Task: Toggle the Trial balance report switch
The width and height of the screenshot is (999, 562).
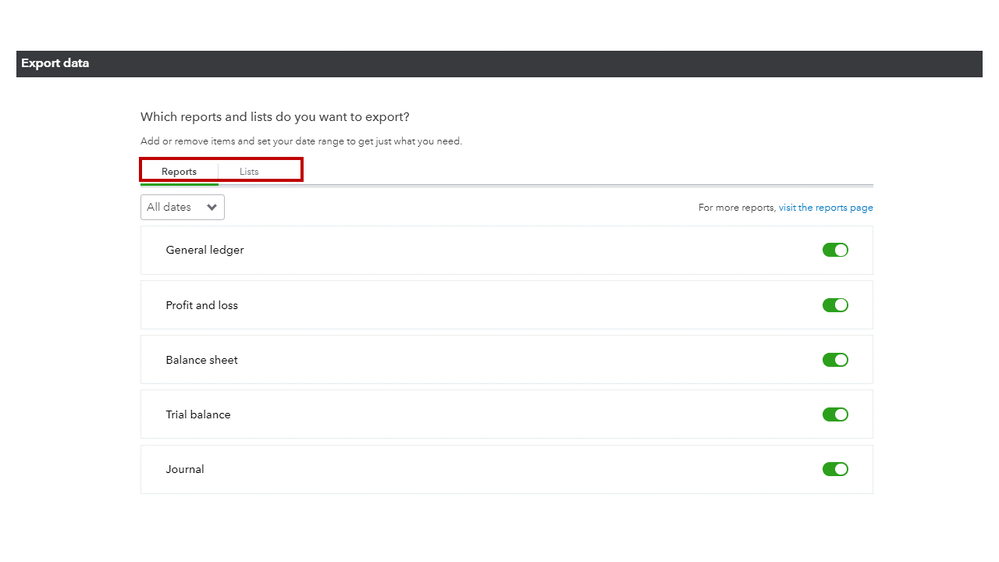Action: (835, 414)
